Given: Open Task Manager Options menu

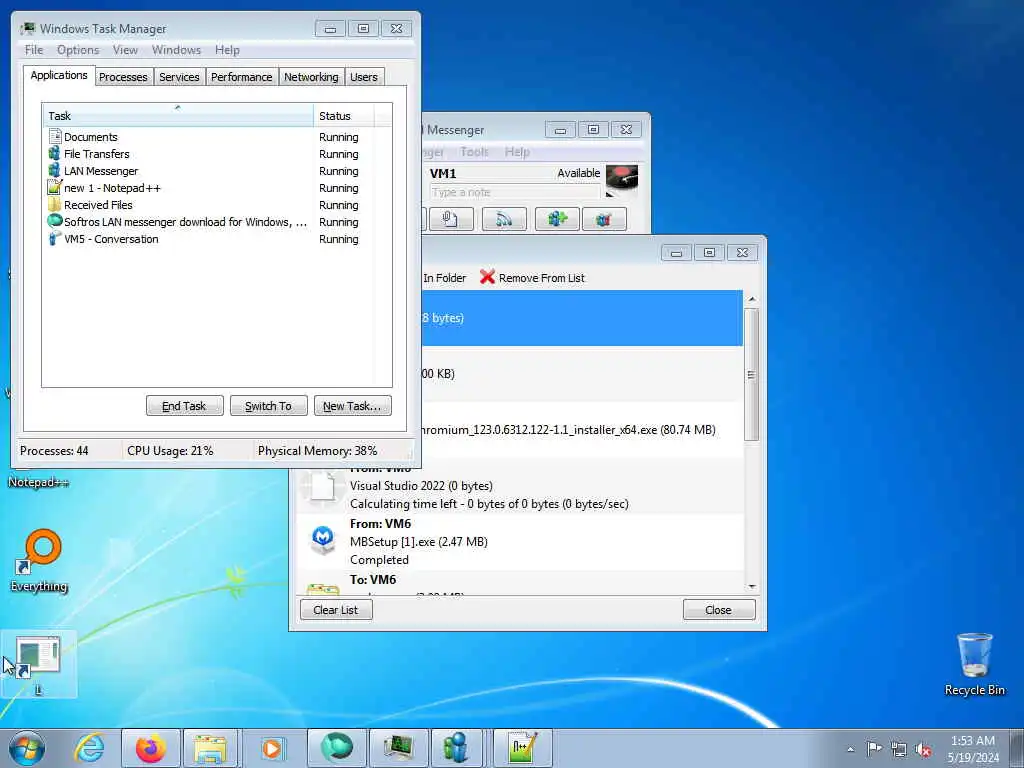Looking at the screenshot, I should [x=78, y=50].
